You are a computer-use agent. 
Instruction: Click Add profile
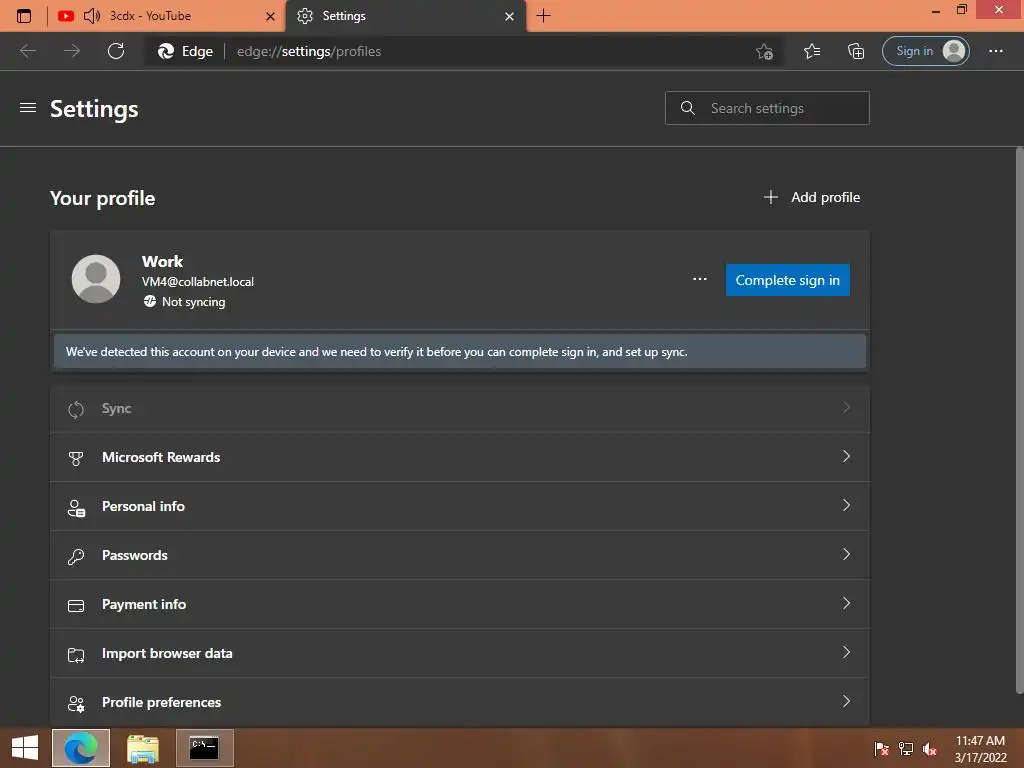click(x=812, y=197)
